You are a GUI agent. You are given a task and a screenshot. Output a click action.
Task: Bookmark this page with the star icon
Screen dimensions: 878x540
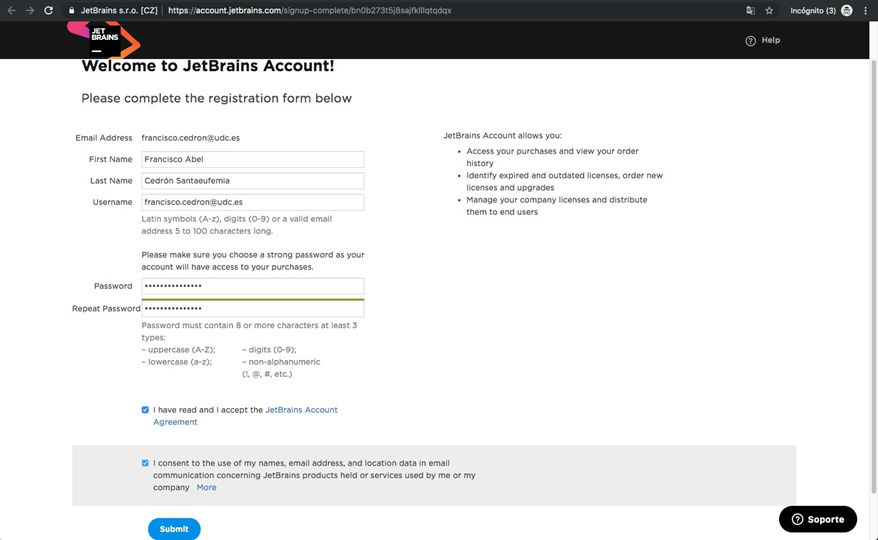769,10
